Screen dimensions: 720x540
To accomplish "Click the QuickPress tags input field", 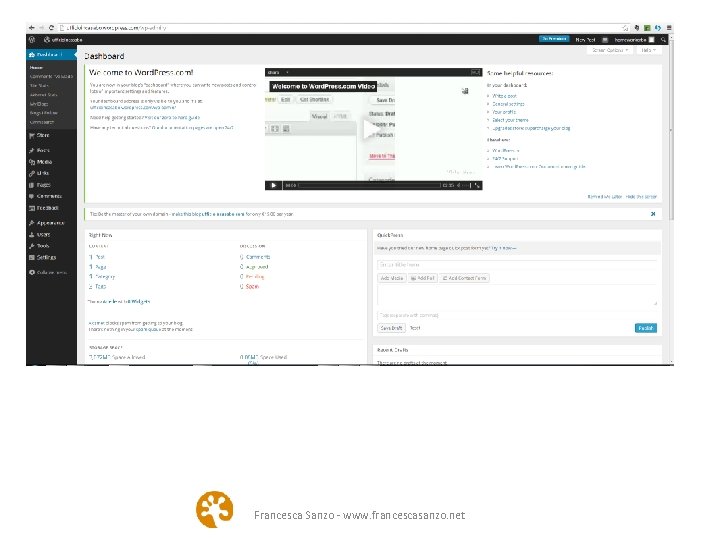I will coord(517,315).
